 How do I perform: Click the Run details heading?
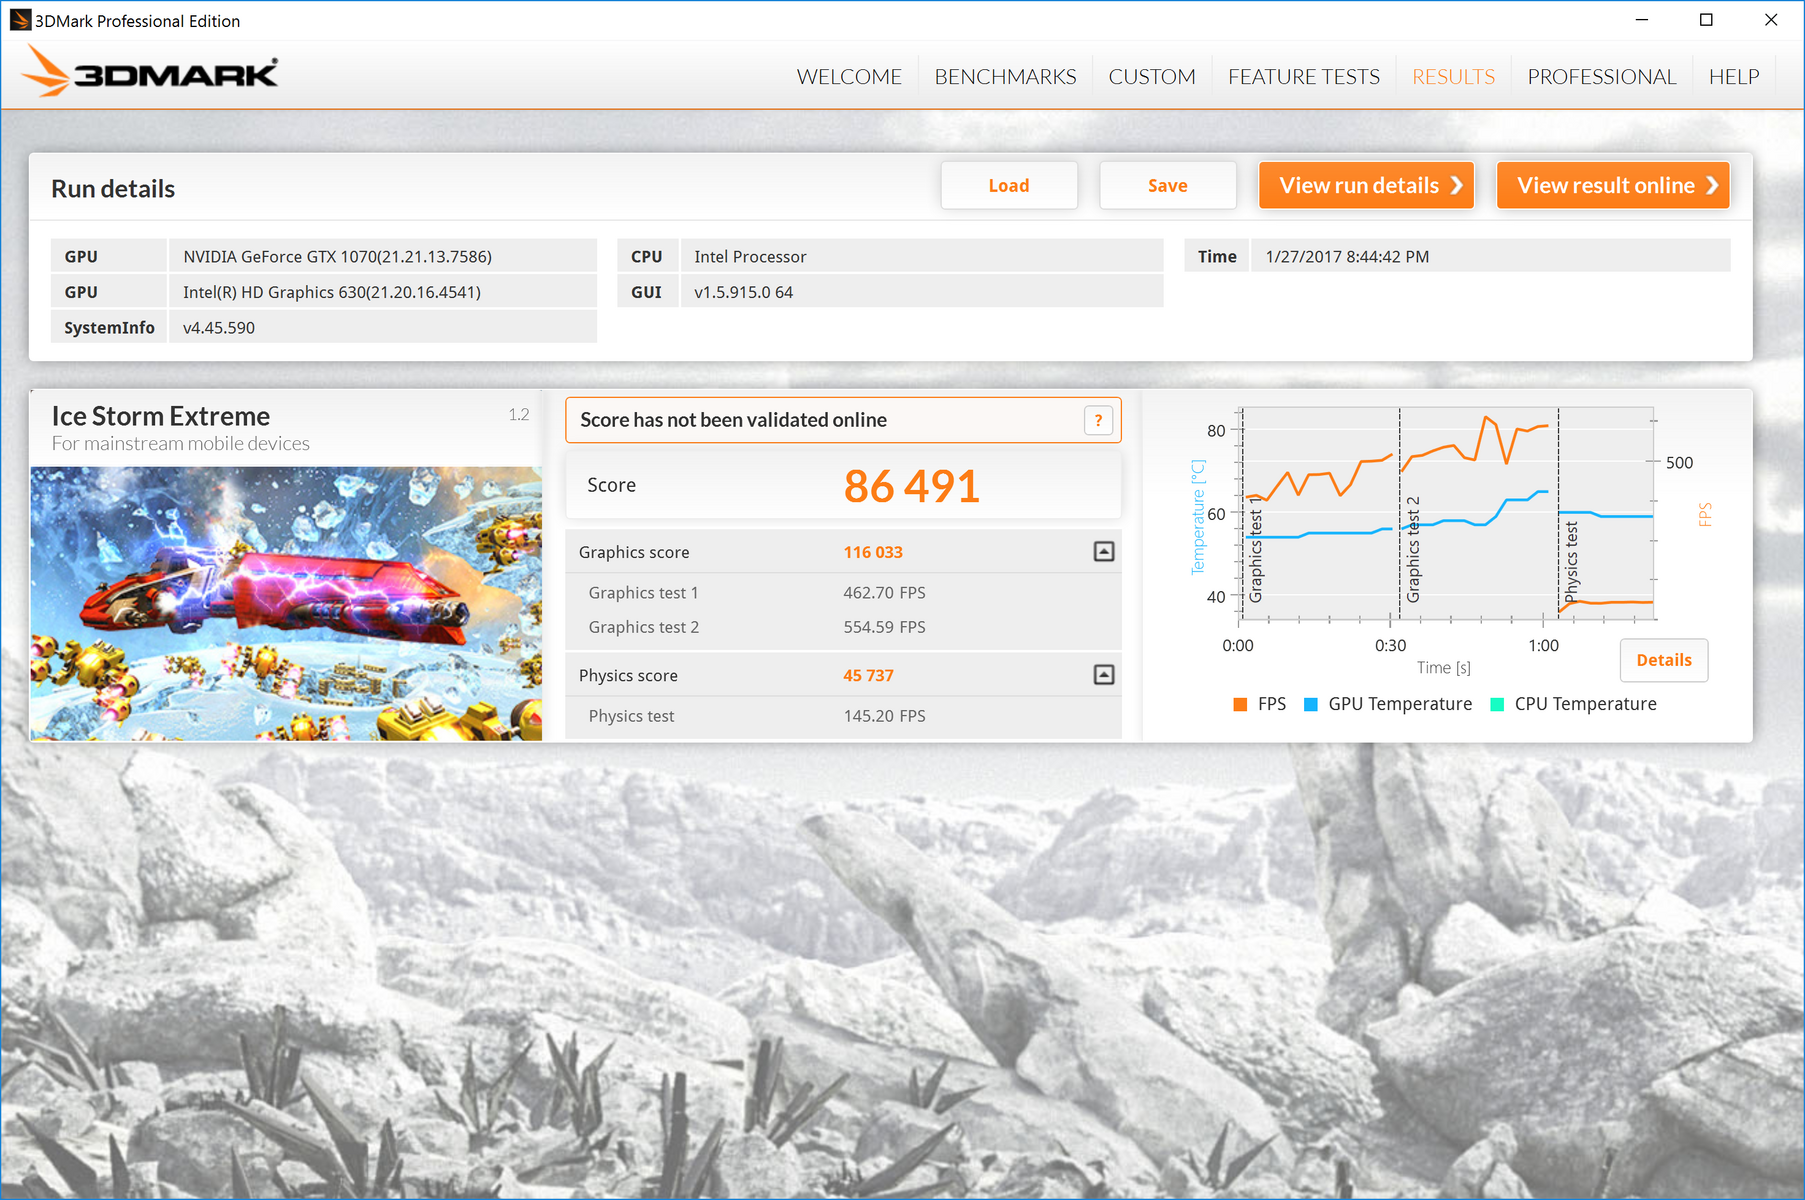113,189
